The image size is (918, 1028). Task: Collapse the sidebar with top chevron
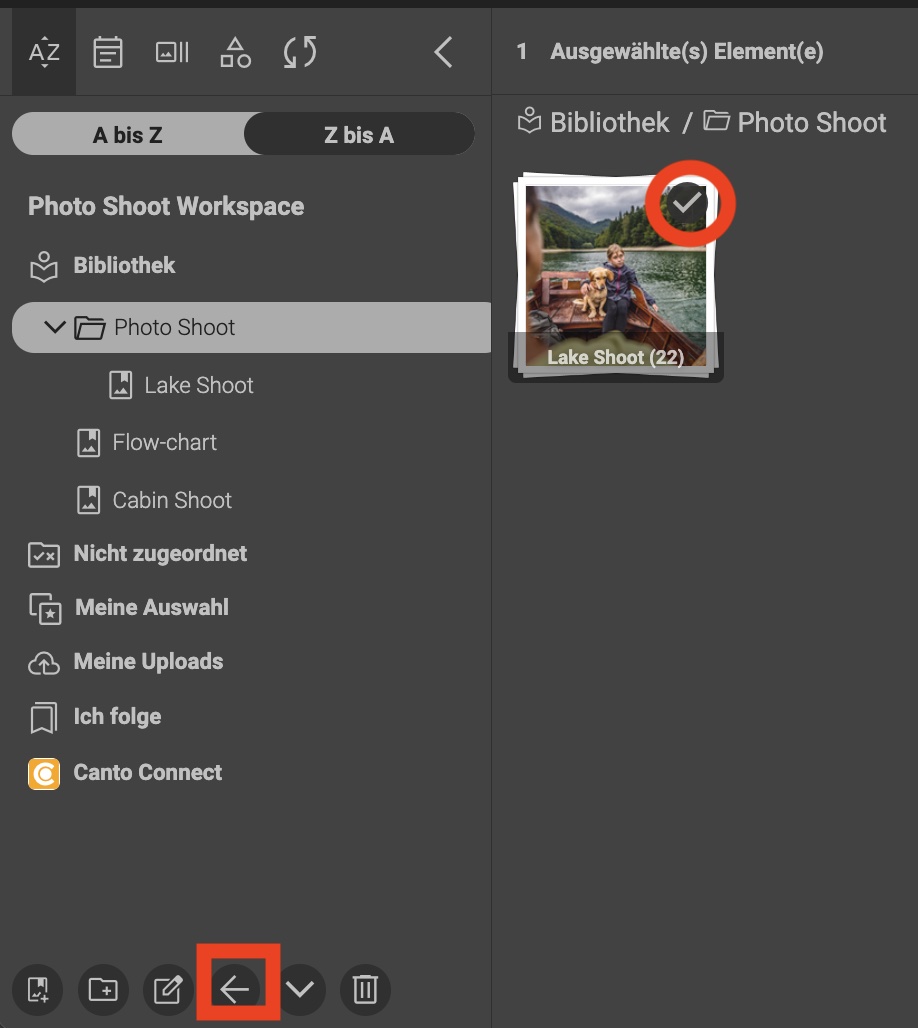pyautogui.click(x=443, y=53)
